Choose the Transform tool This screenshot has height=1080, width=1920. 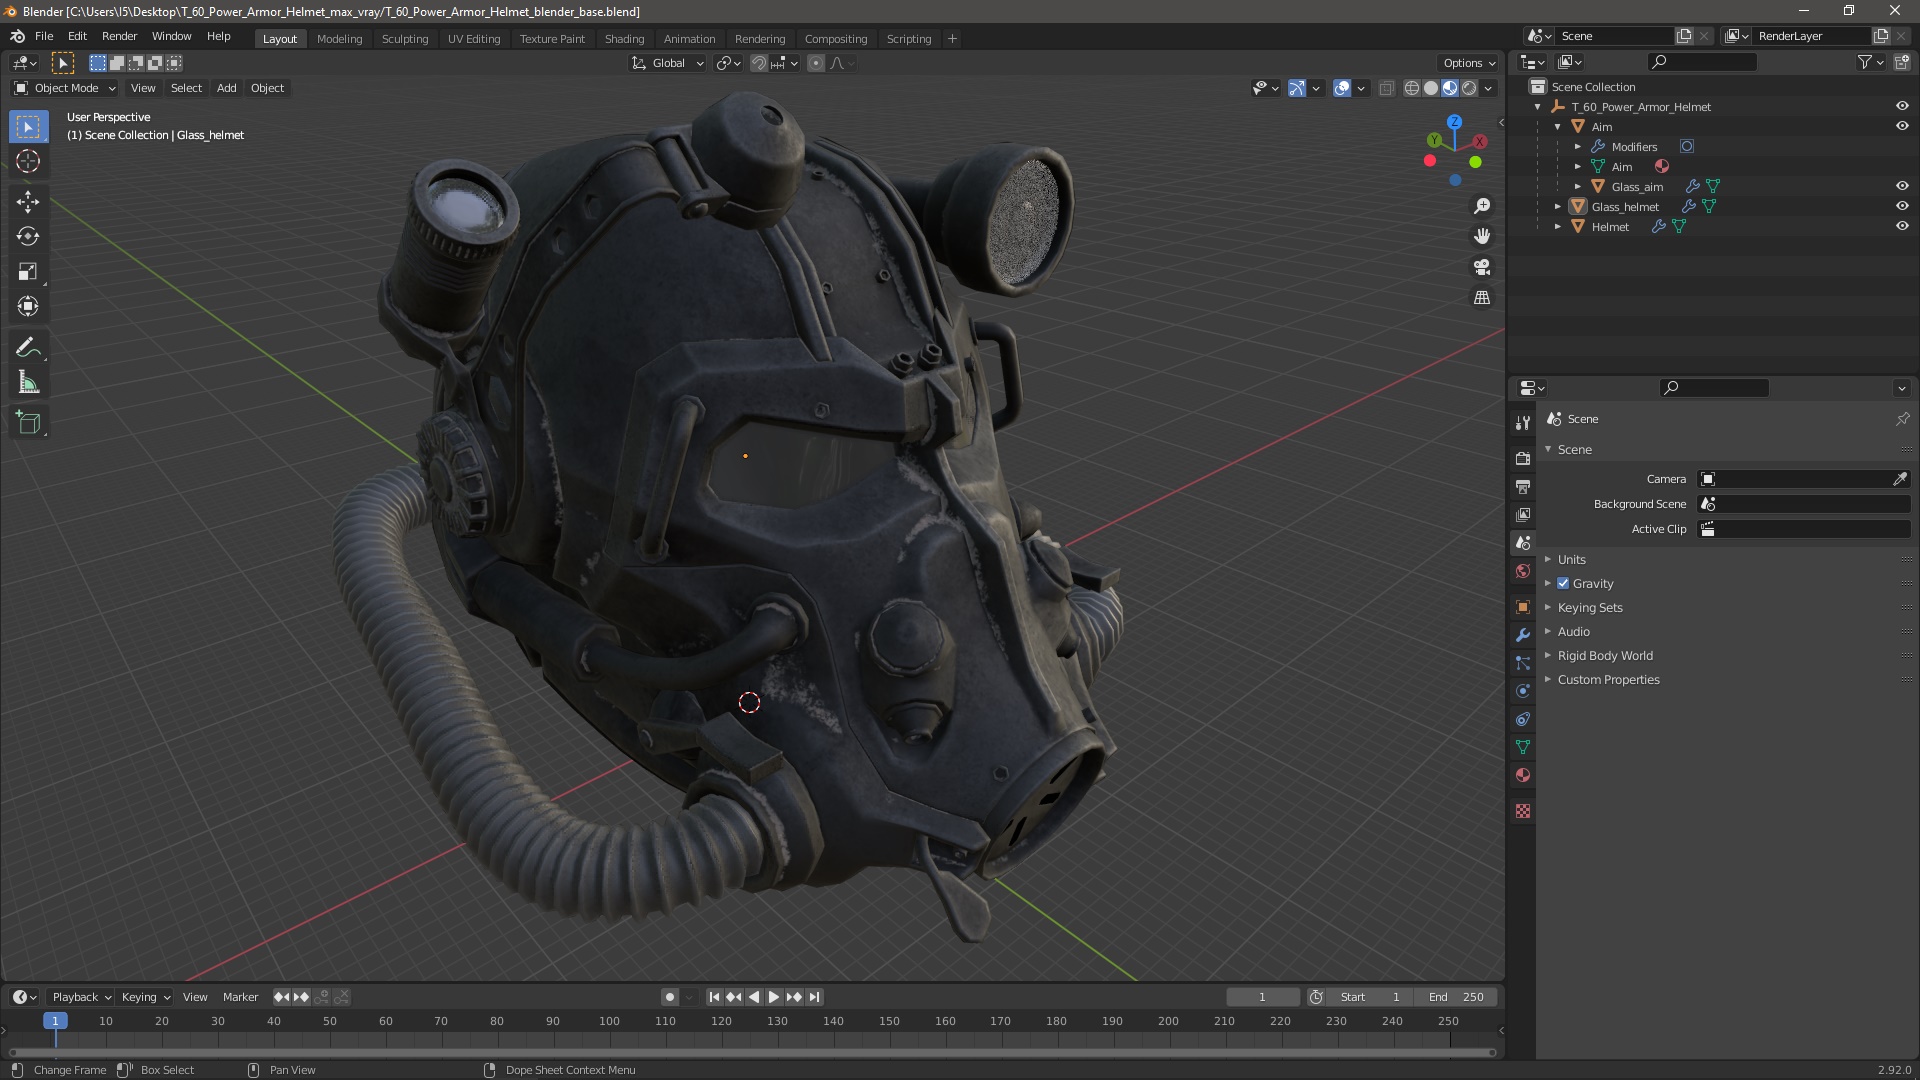point(28,306)
